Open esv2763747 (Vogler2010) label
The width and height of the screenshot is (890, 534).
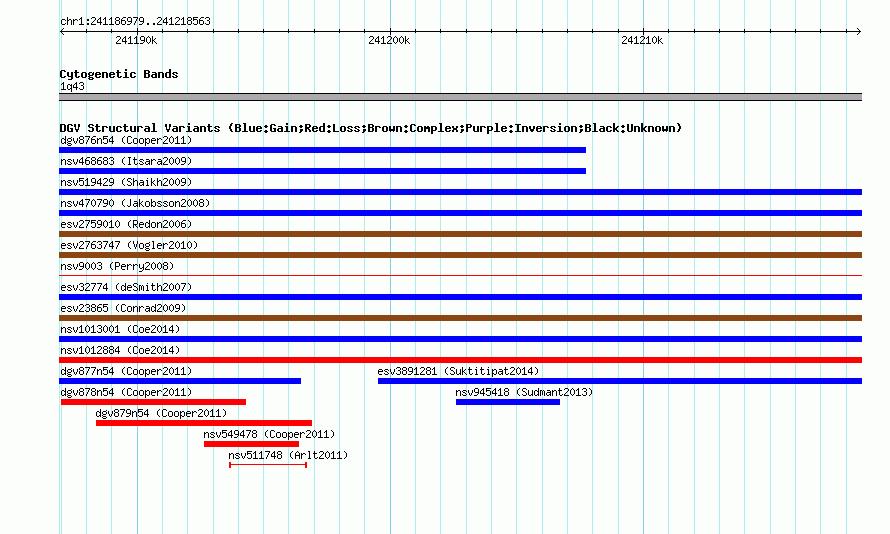[x=129, y=245]
